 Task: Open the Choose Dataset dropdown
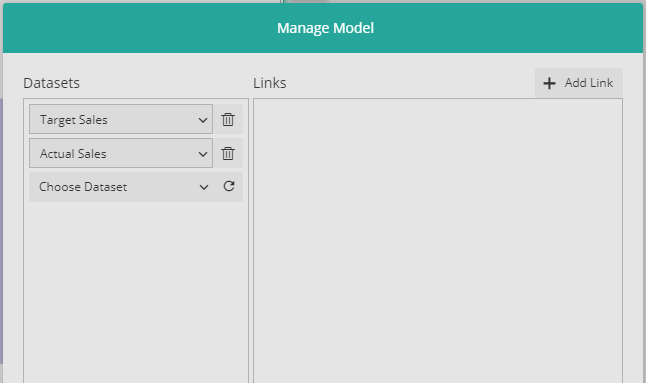click(x=121, y=187)
